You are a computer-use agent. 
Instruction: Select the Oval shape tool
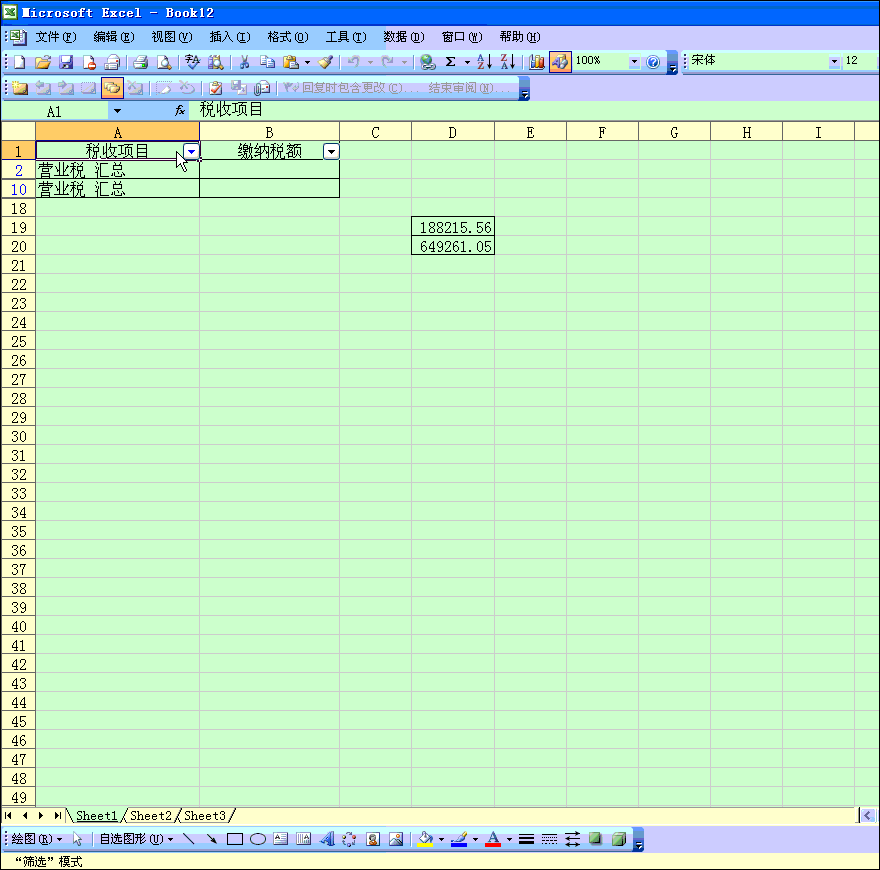pos(257,839)
